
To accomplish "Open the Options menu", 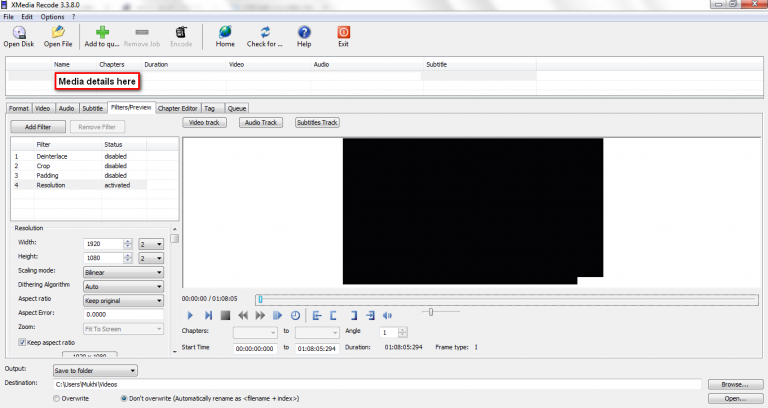I will click(x=52, y=17).
